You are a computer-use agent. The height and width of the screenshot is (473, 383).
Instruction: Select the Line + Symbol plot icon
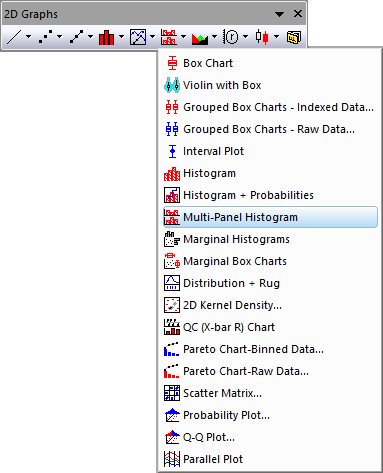(76, 37)
